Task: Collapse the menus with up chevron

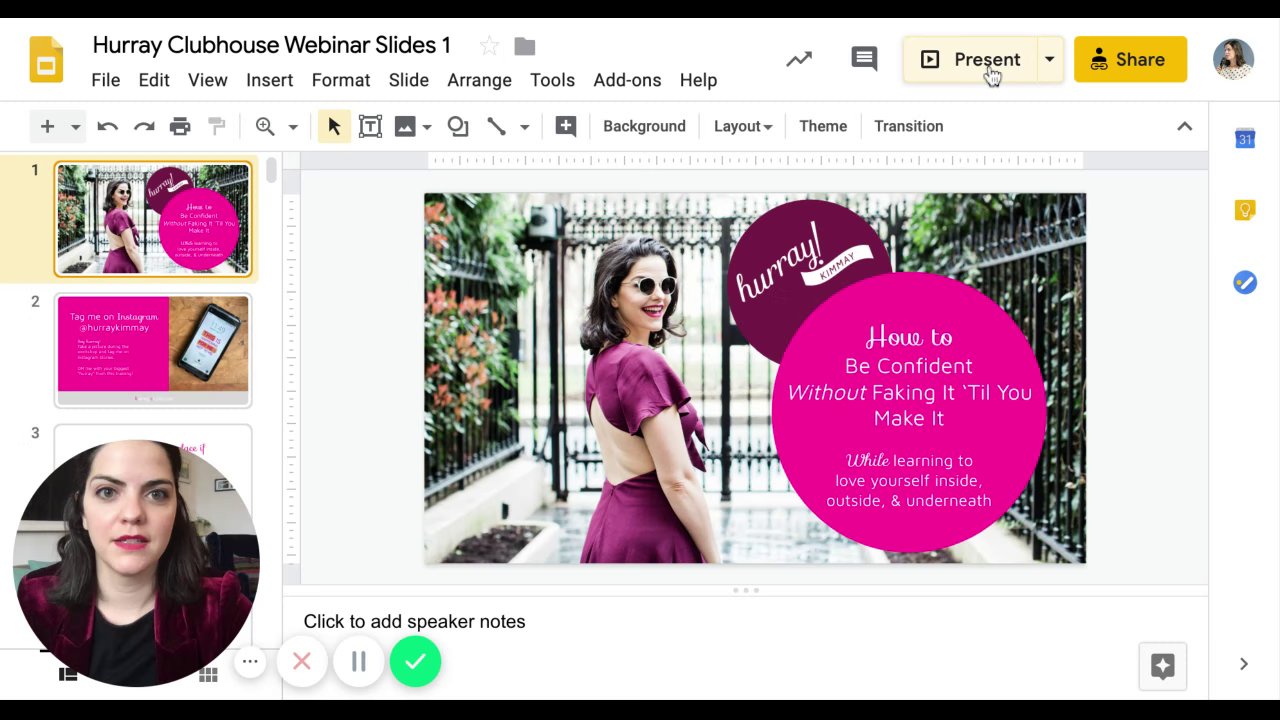Action: [1184, 126]
